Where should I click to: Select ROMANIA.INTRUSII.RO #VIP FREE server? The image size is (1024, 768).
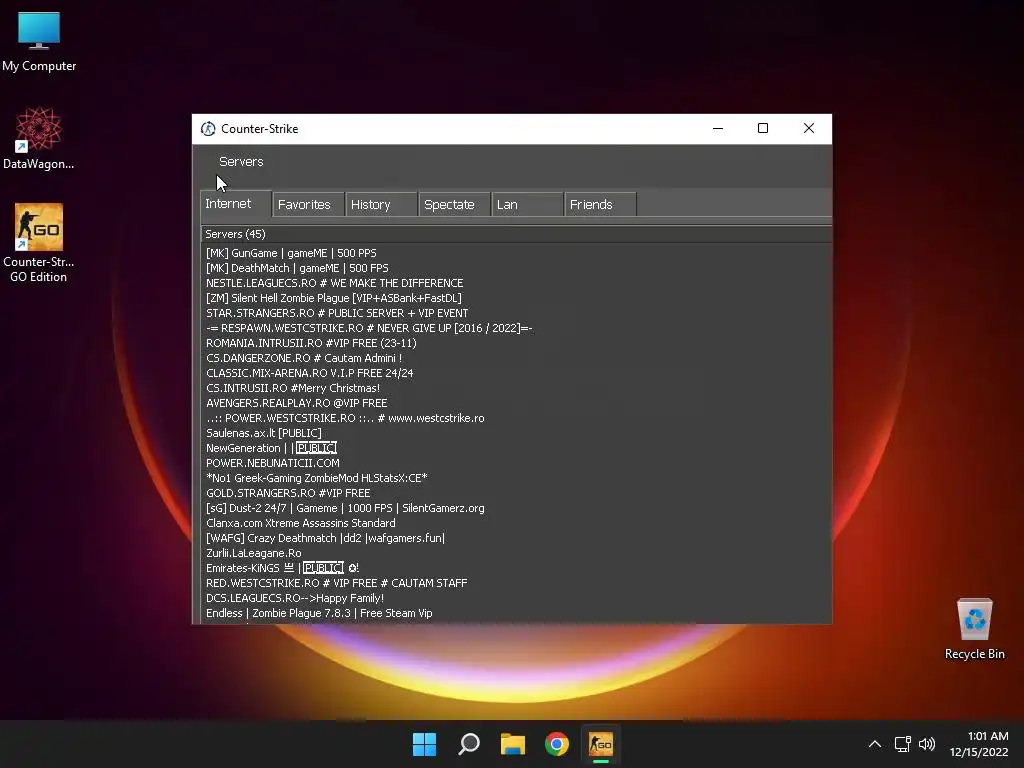(516, 344)
